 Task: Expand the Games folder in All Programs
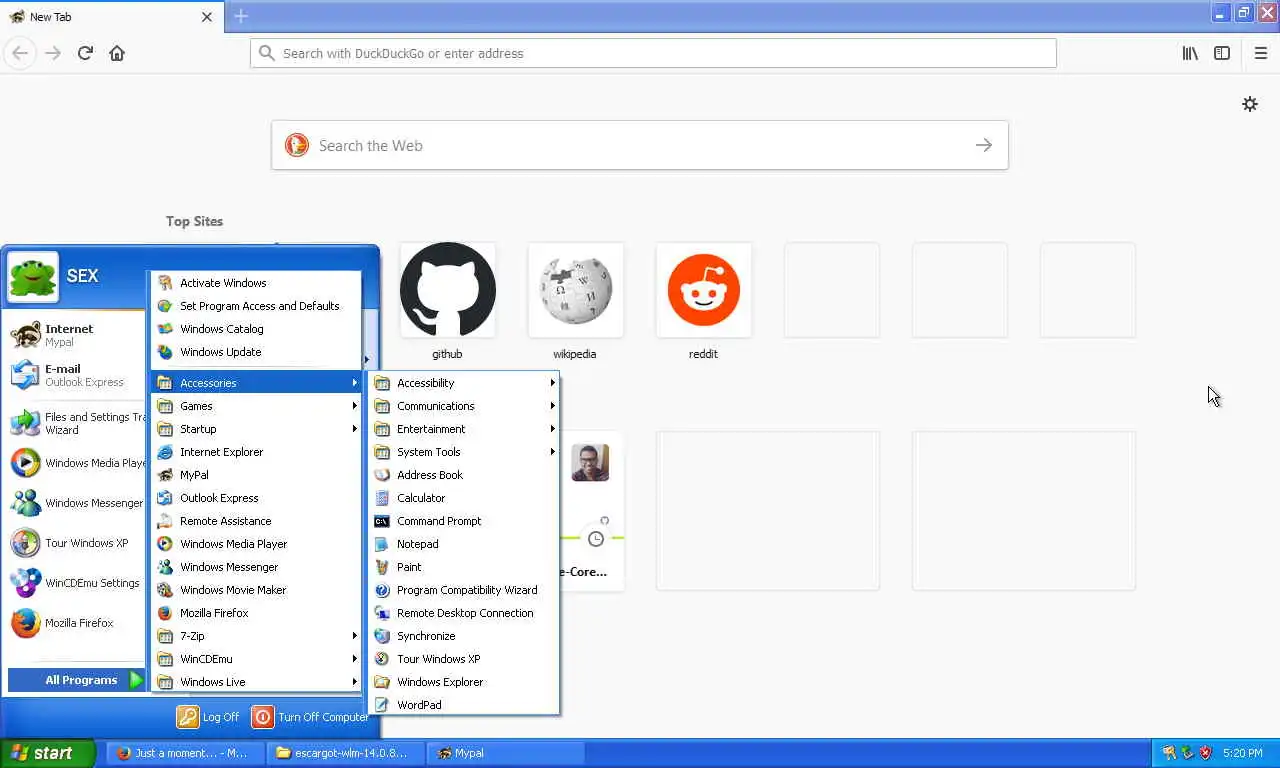click(256, 406)
